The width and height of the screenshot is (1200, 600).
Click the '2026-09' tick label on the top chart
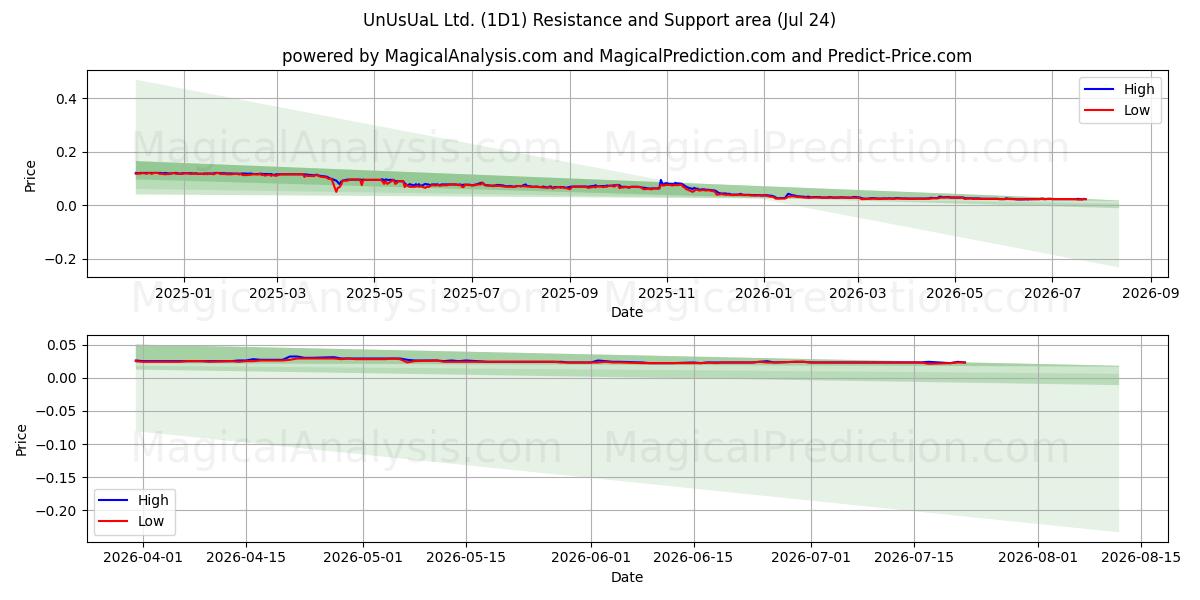click(x=1150, y=293)
